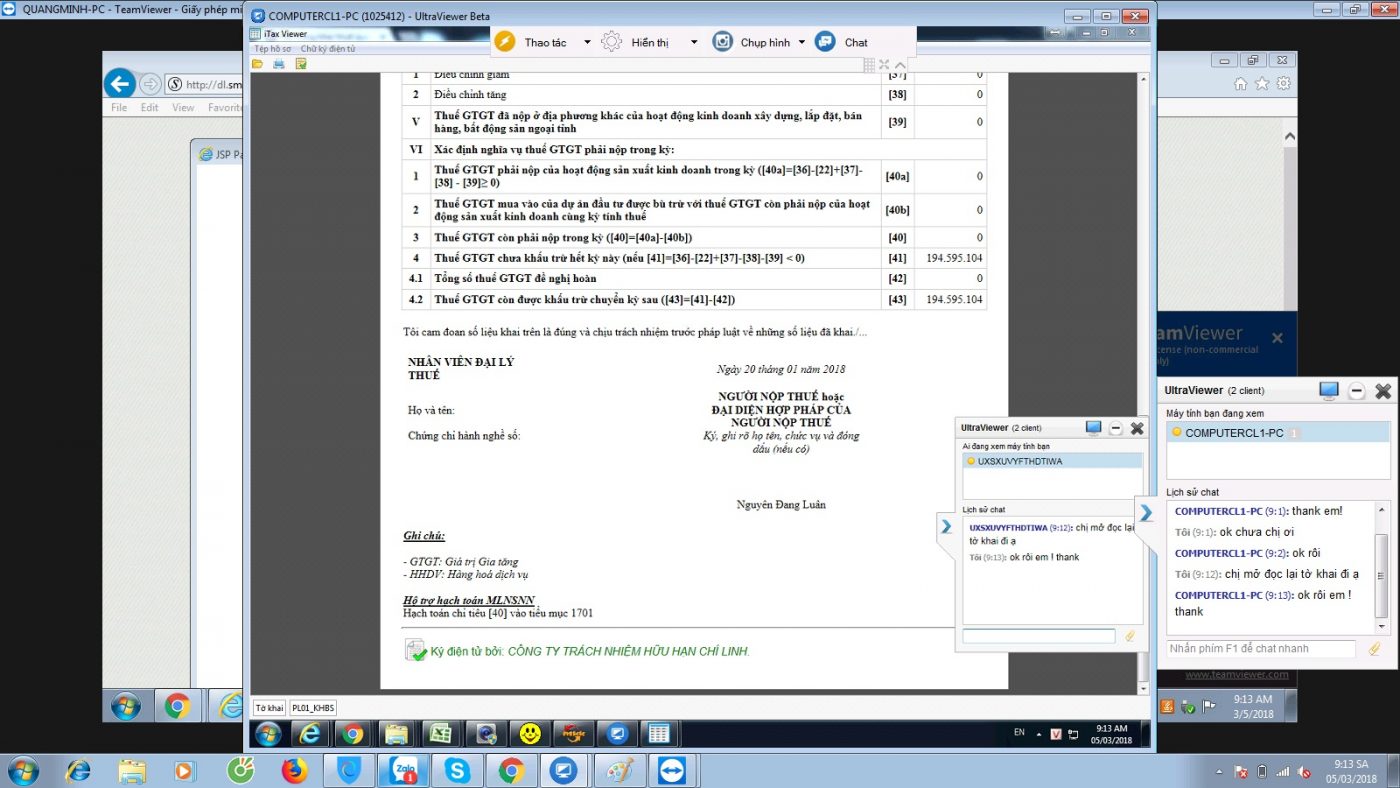This screenshot has height=788, width=1400.
Task: Click the printer icon in iTax Viewer
Action: point(279,64)
